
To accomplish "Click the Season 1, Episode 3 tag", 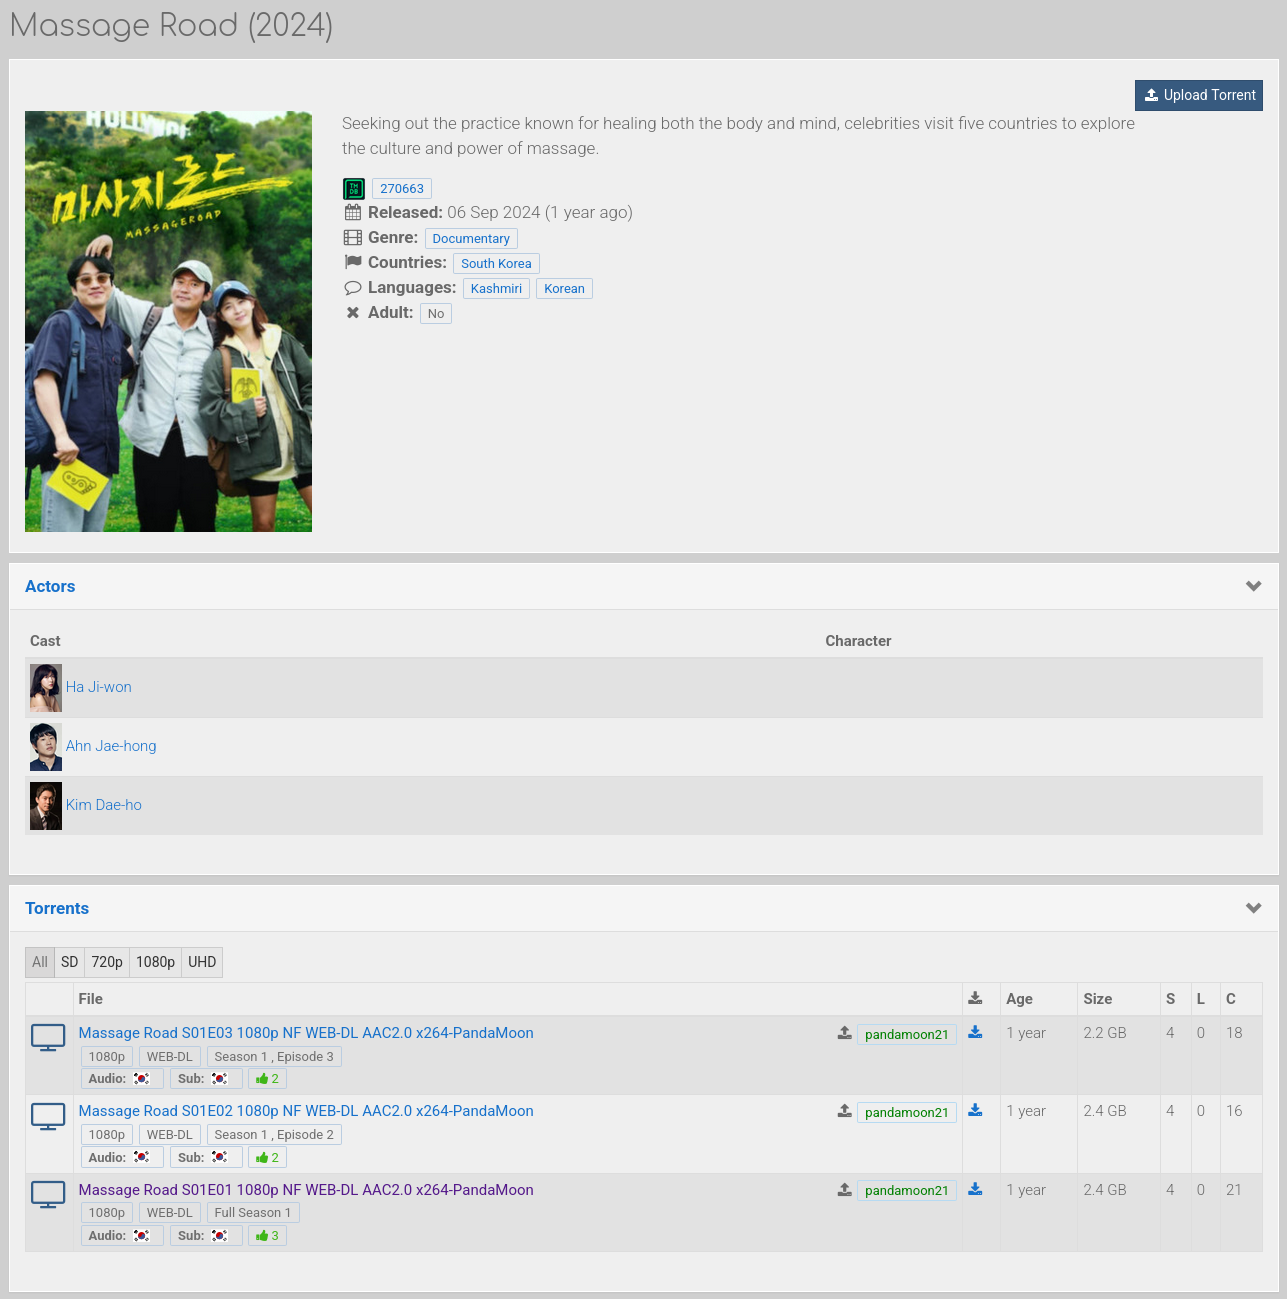I will pyautogui.click(x=274, y=1057).
